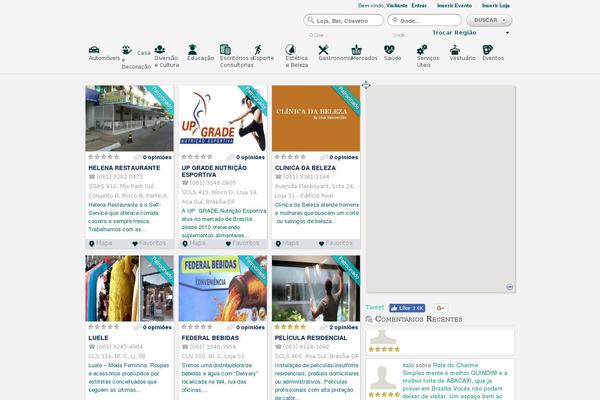Click the star rating for Luele

pos(104,327)
